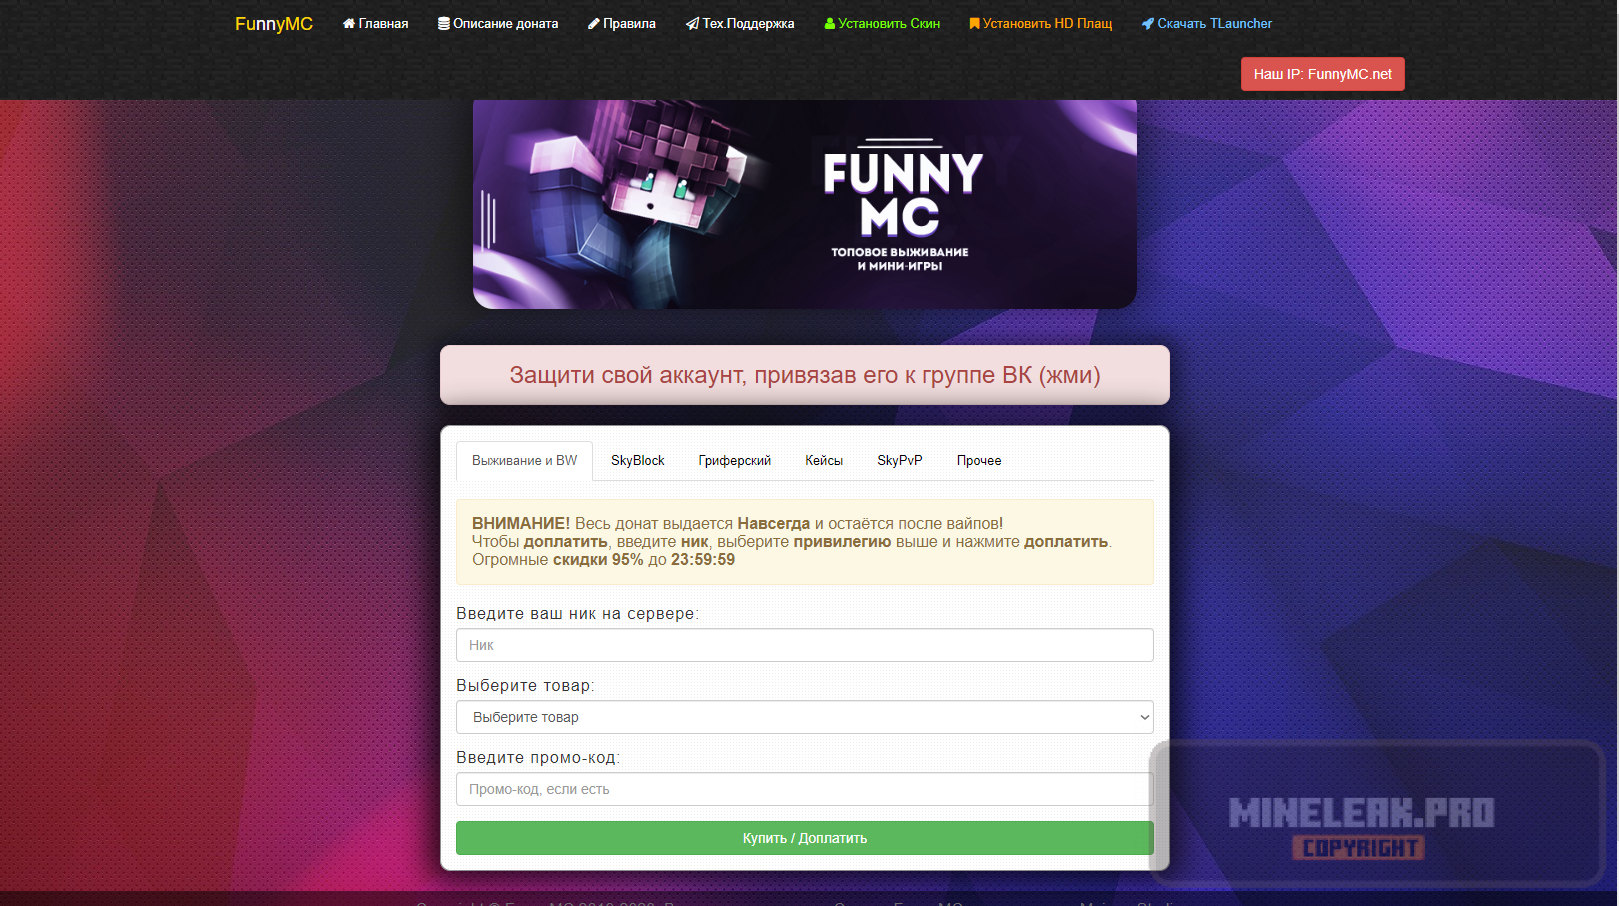Viewport: 1619px width, 906px height.
Task: Open the Тех.Поддержка text link
Action: 748,23
